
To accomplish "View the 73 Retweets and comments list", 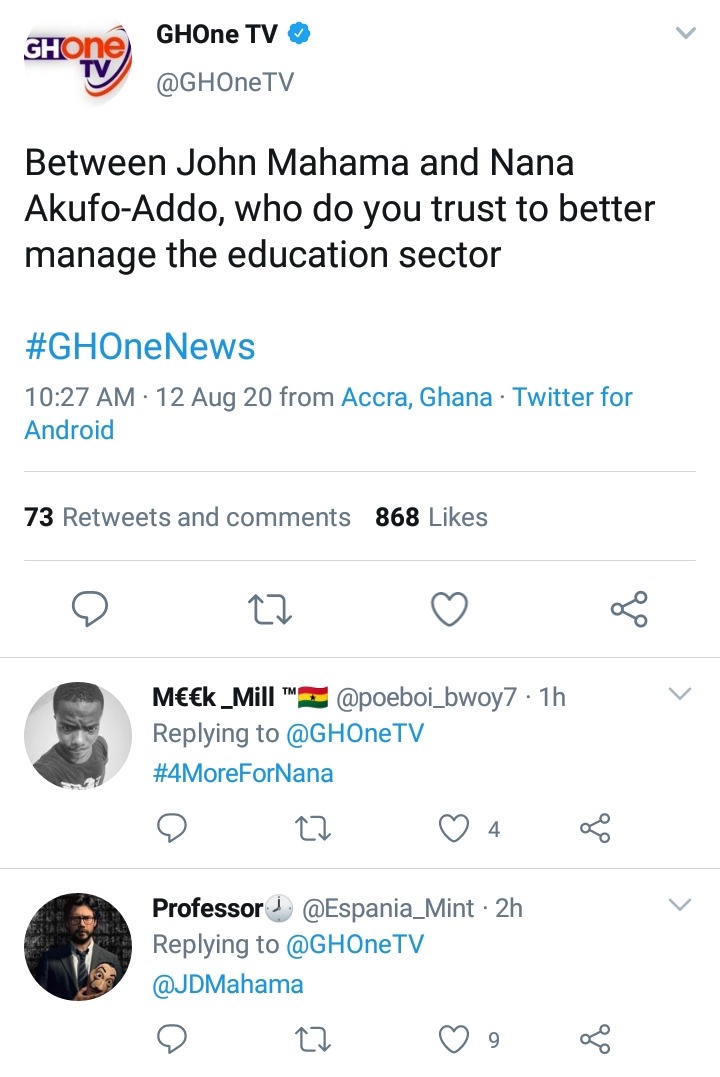I will tap(187, 517).
